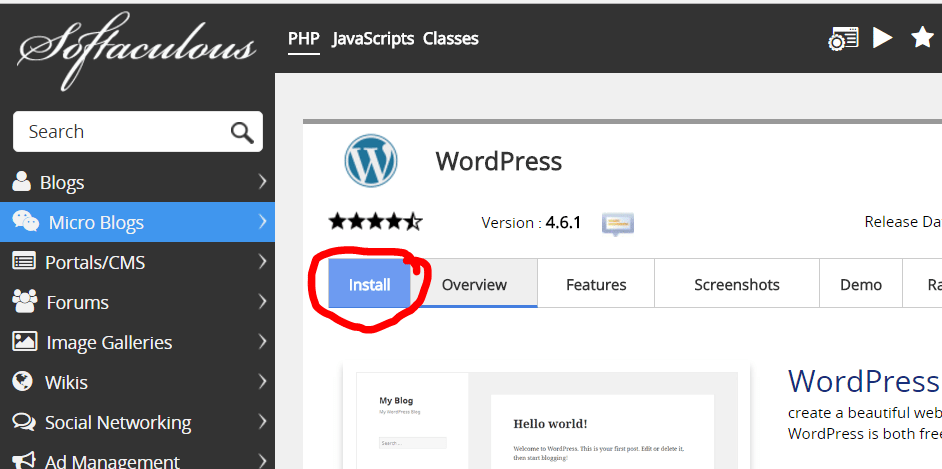Expand the Forums chevron
The image size is (942, 469).
coord(263,301)
